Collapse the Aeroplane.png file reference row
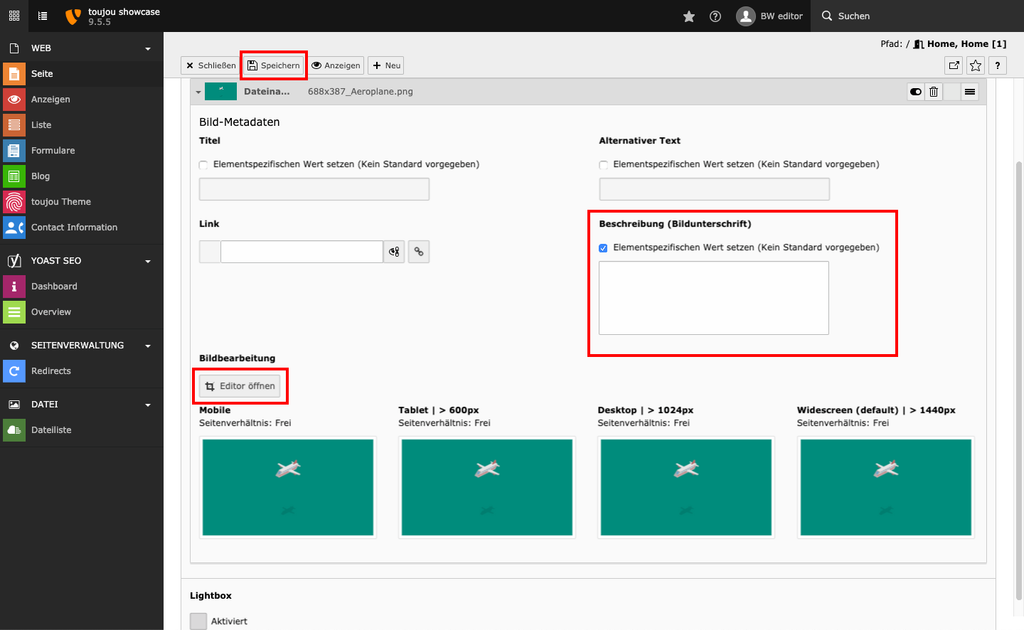Screen dimensions: 1024x630 pos(198,92)
